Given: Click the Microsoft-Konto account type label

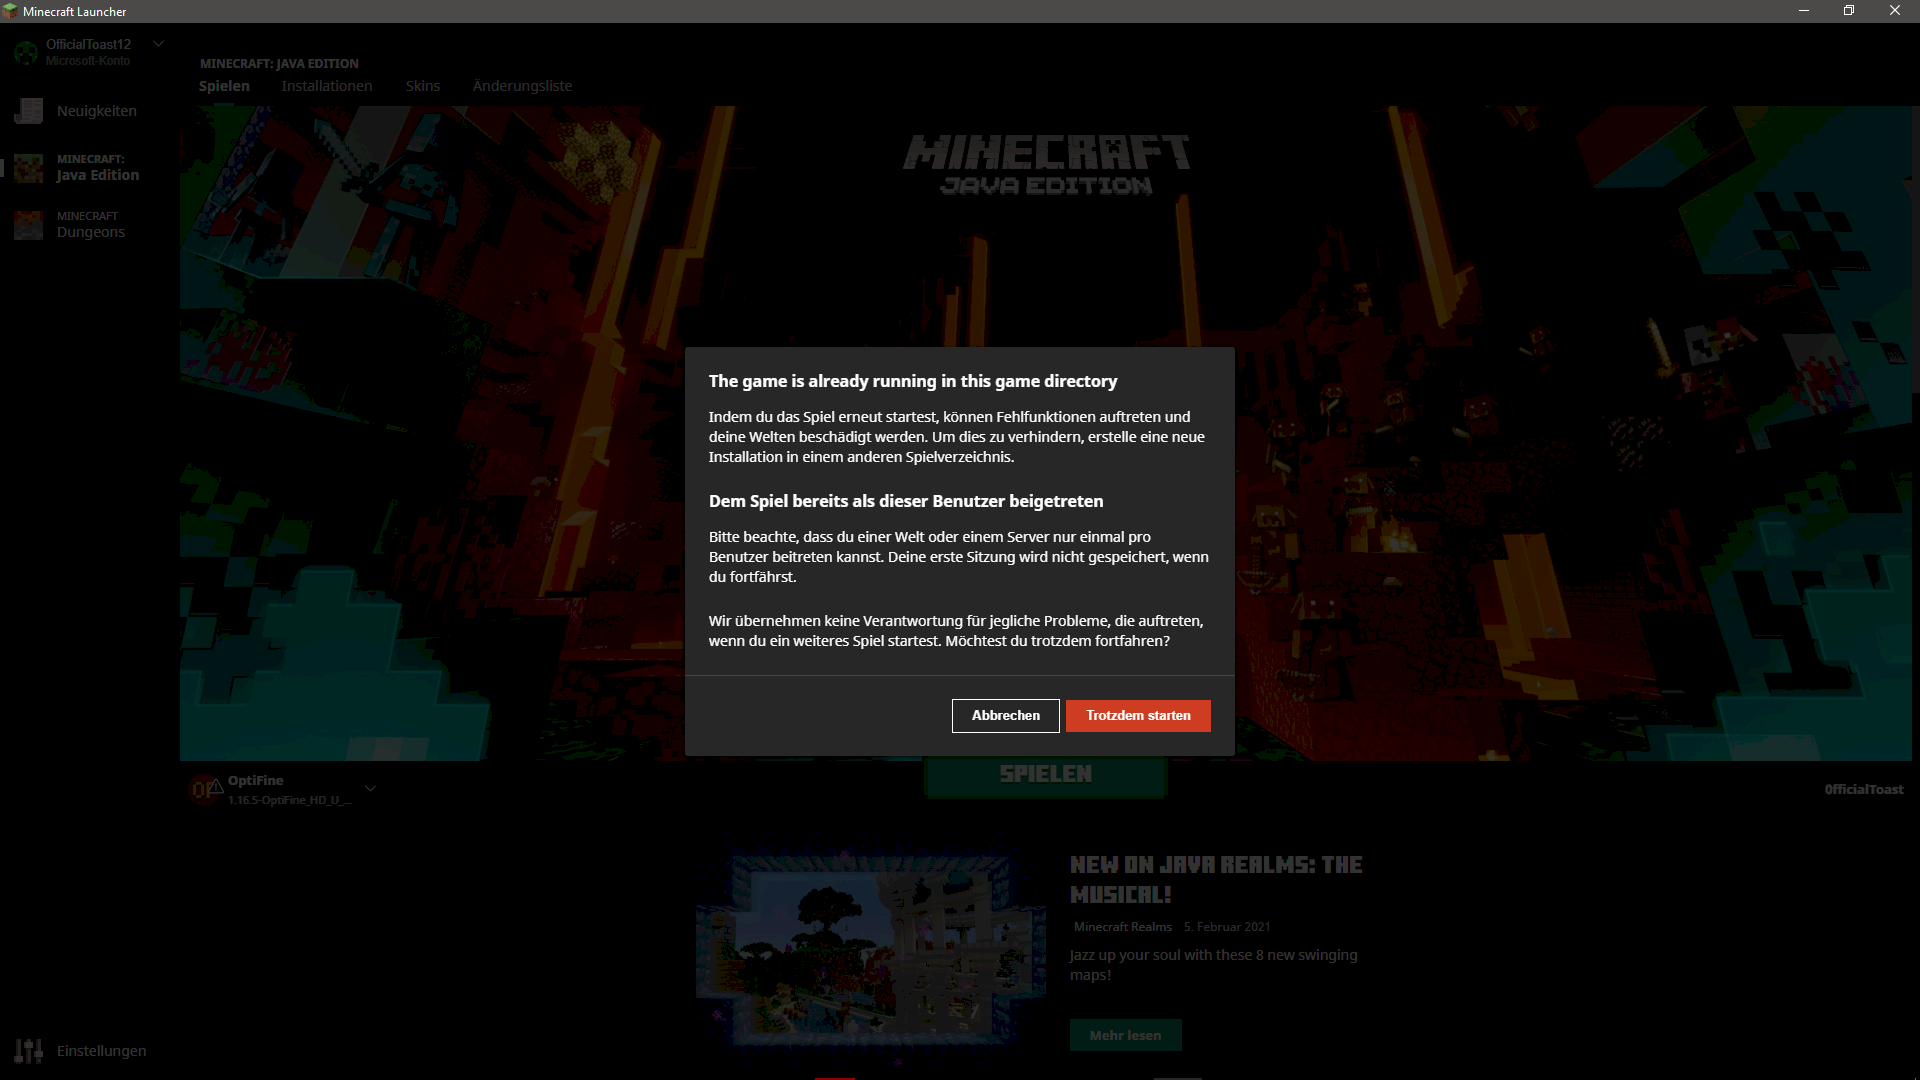Looking at the screenshot, I should coord(88,61).
